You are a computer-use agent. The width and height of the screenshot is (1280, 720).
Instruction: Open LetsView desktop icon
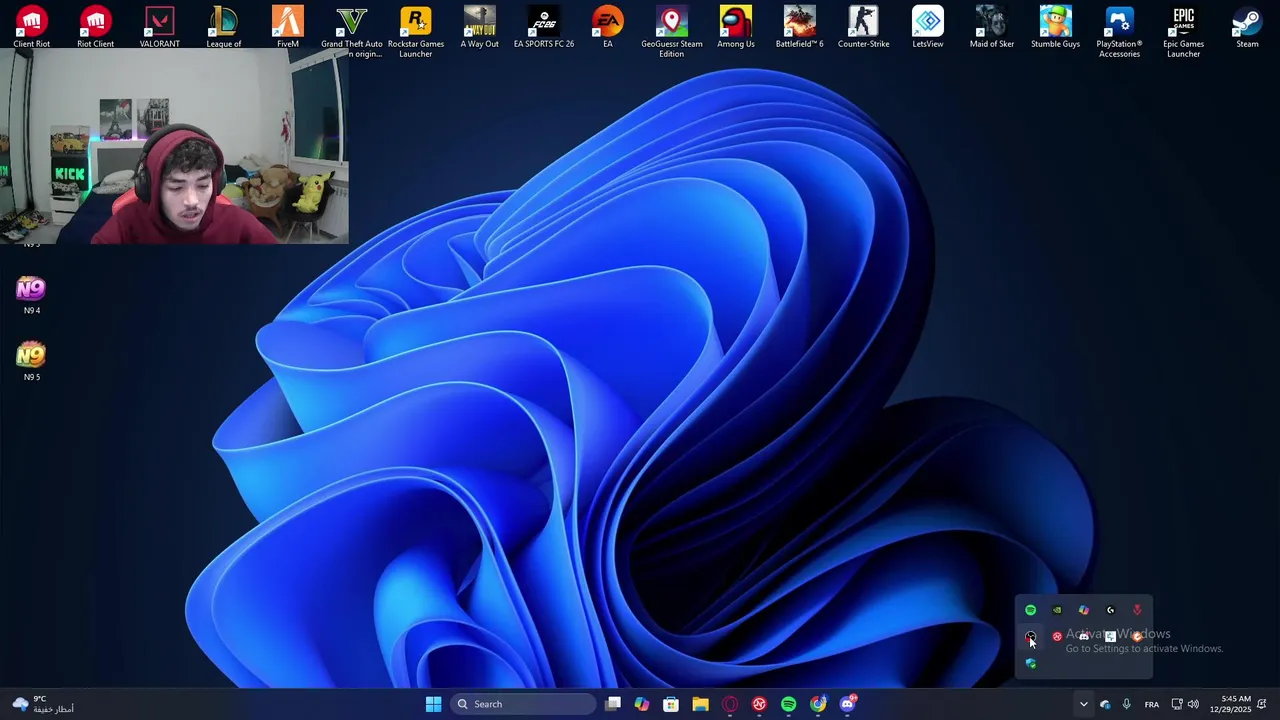[928, 27]
